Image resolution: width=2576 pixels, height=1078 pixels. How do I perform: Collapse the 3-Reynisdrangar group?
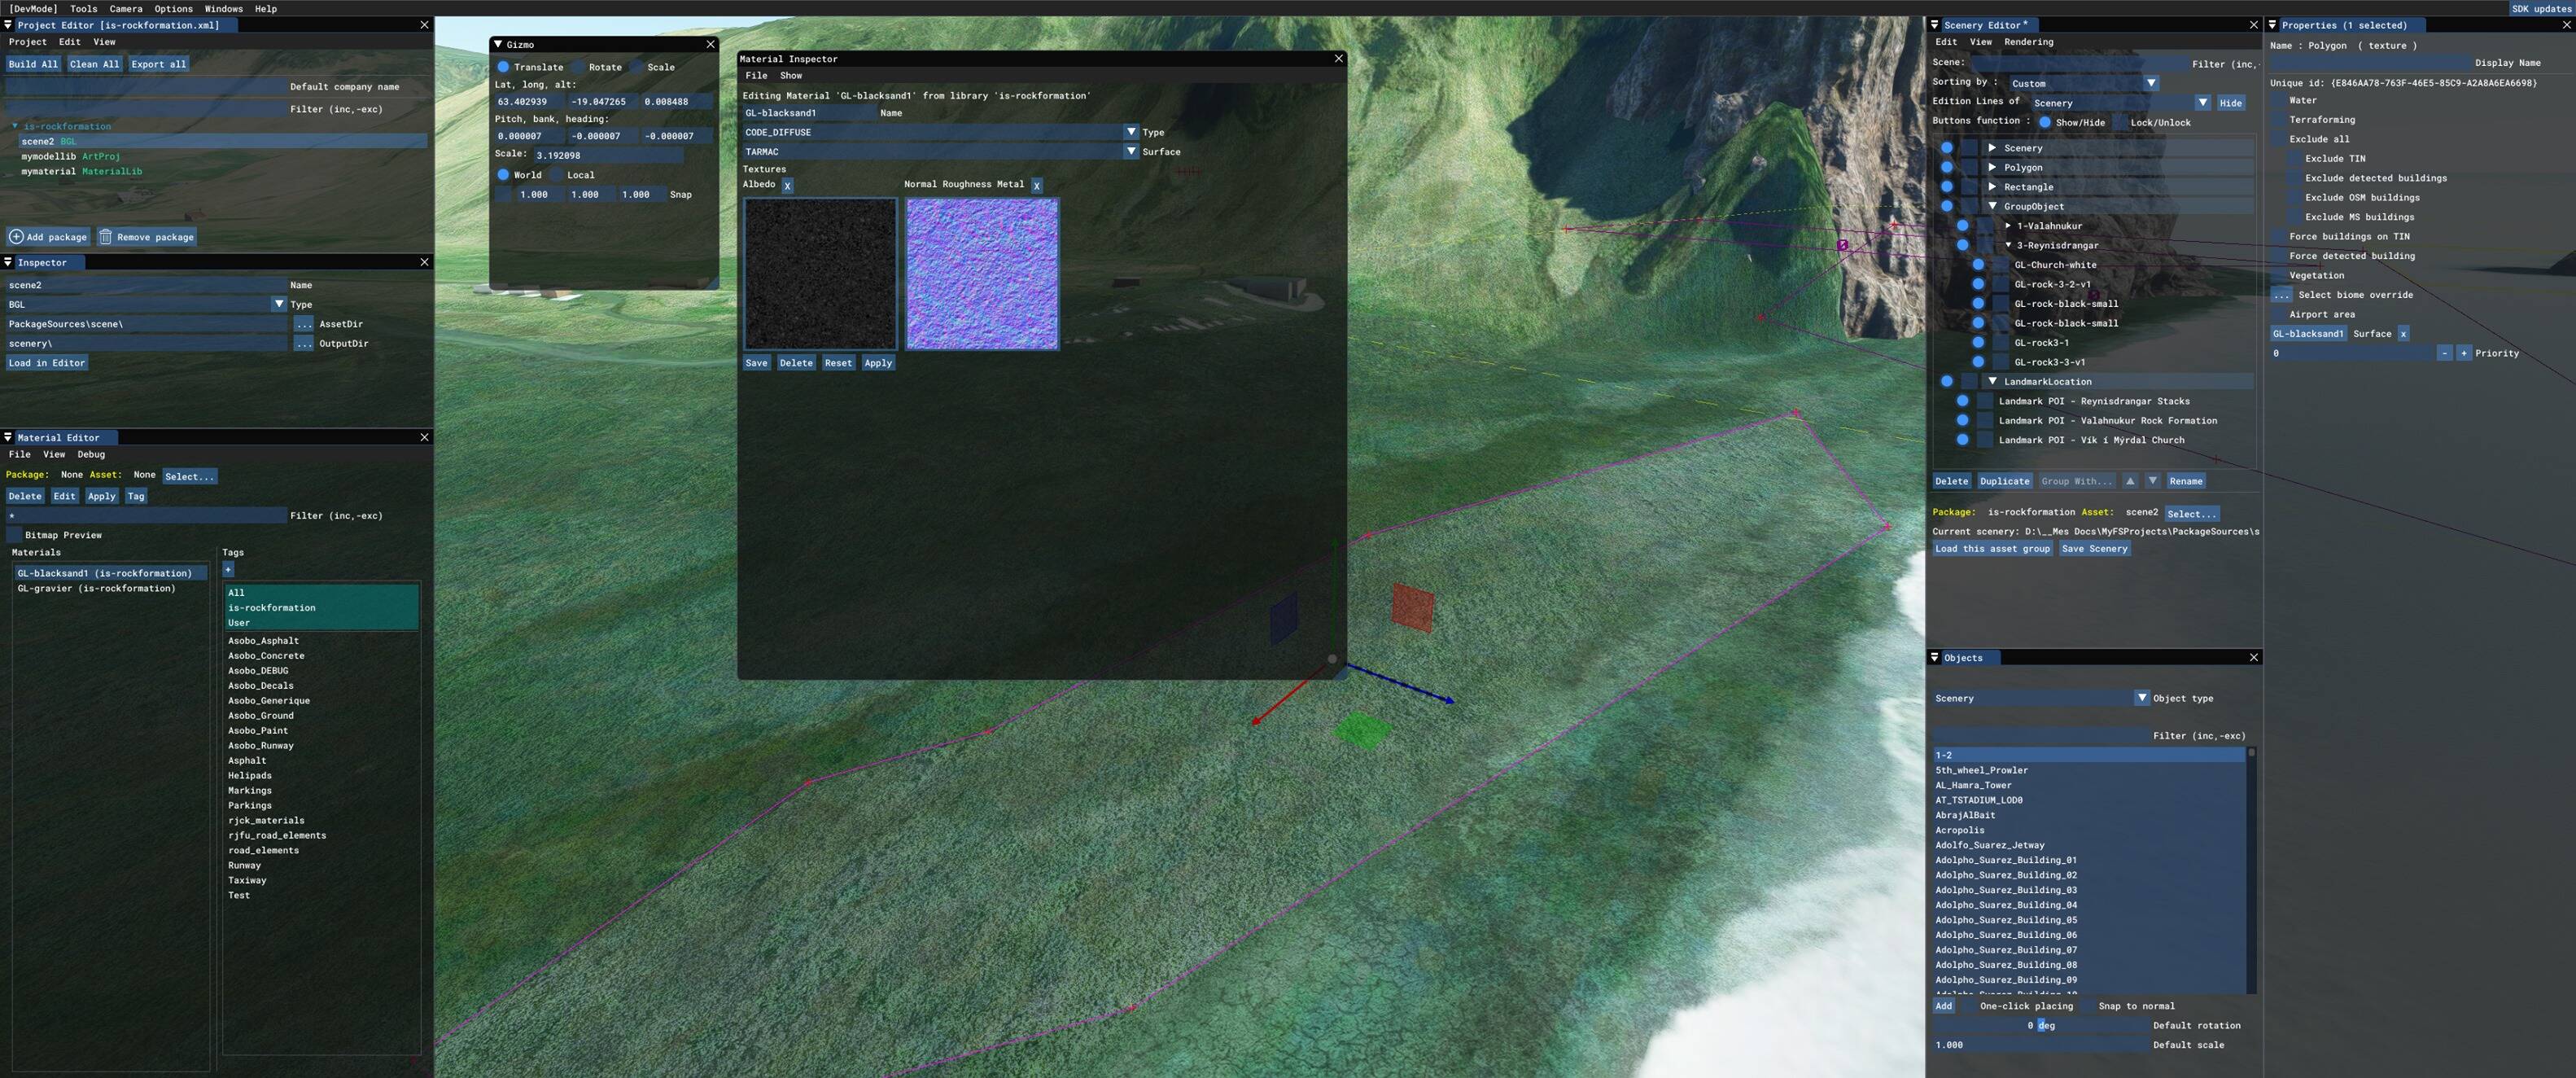tap(2008, 245)
